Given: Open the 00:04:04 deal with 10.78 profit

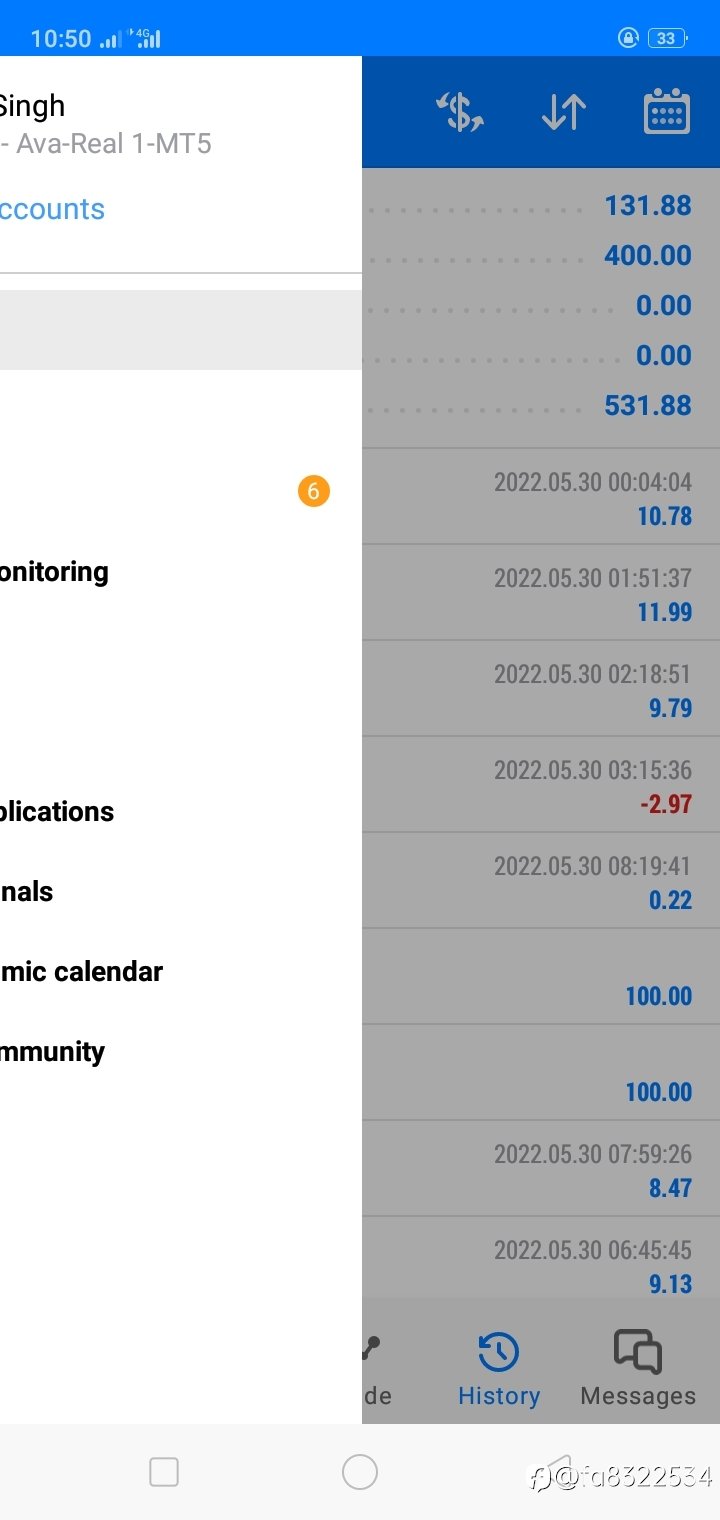Looking at the screenshot, I should click(541, 497).
